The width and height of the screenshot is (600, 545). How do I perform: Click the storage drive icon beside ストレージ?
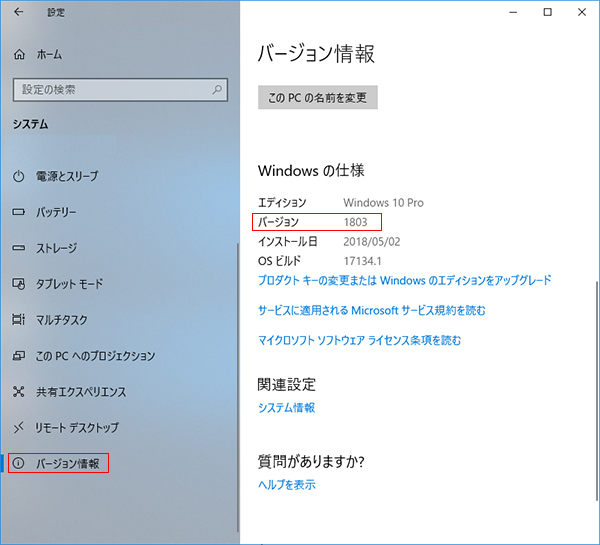(19, 248)
